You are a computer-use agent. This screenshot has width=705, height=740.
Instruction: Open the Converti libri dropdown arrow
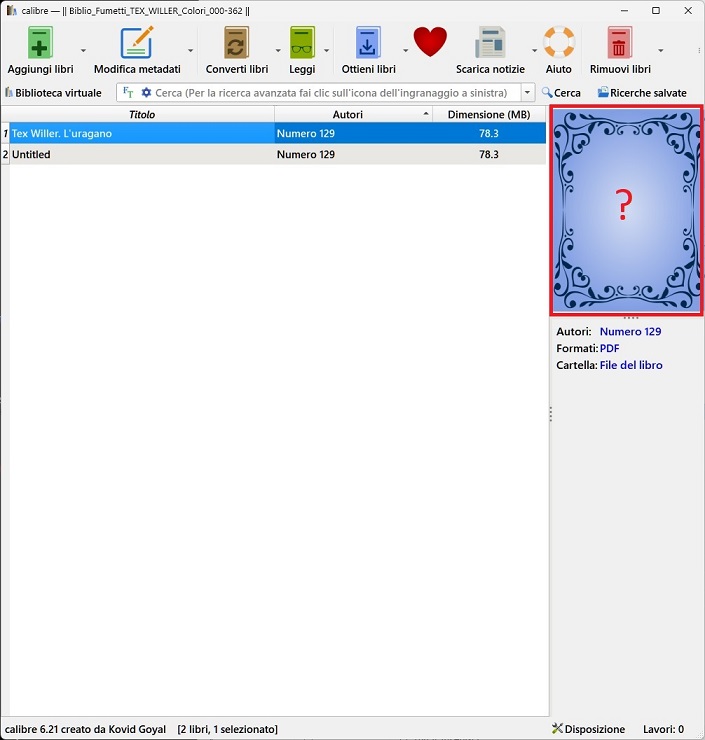[278, 50]
